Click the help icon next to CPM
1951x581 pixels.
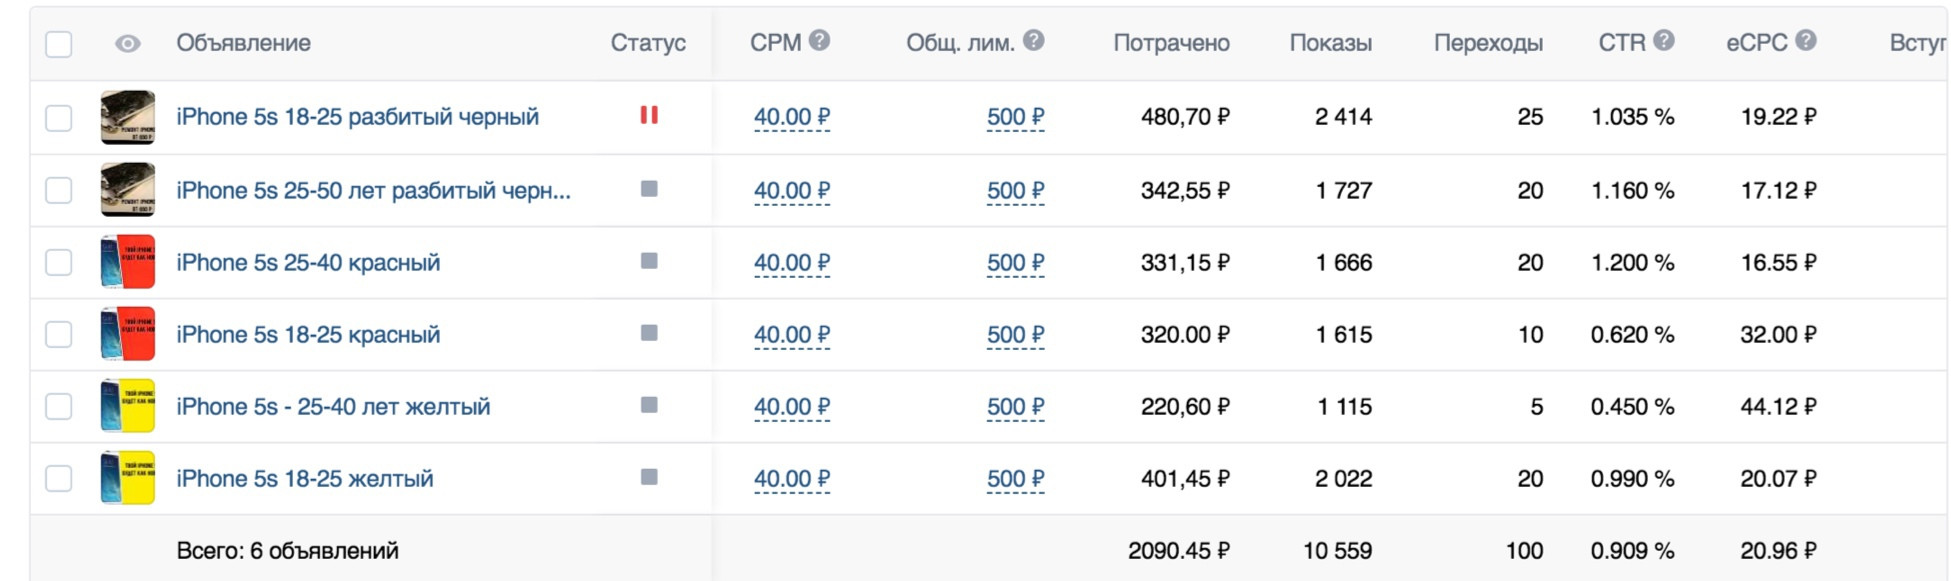[819, 41]
